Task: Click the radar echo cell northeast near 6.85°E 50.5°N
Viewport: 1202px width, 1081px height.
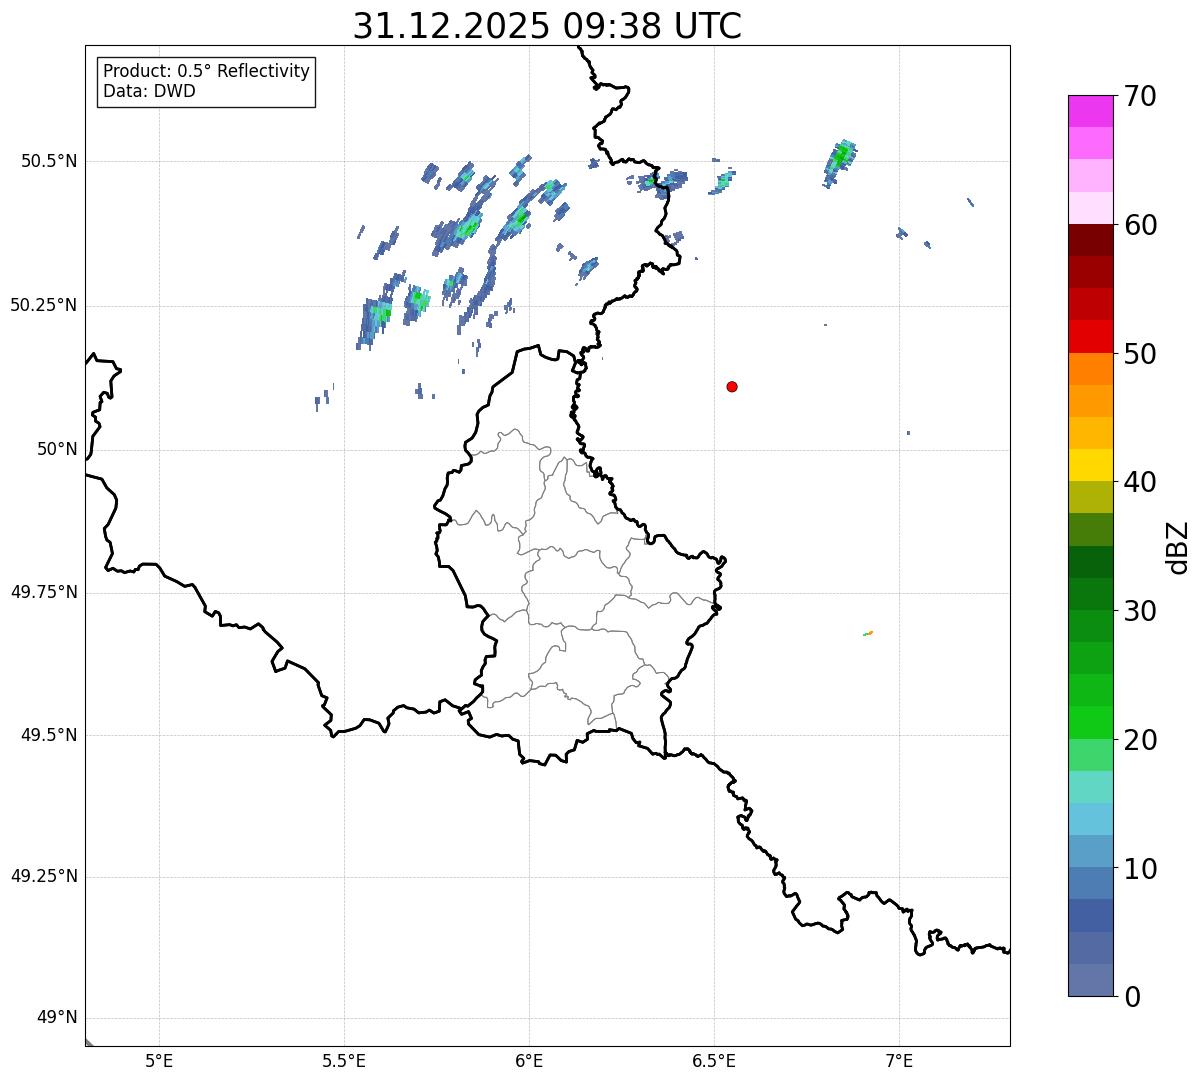Action: pyautogui.click(x=840, y=162)
